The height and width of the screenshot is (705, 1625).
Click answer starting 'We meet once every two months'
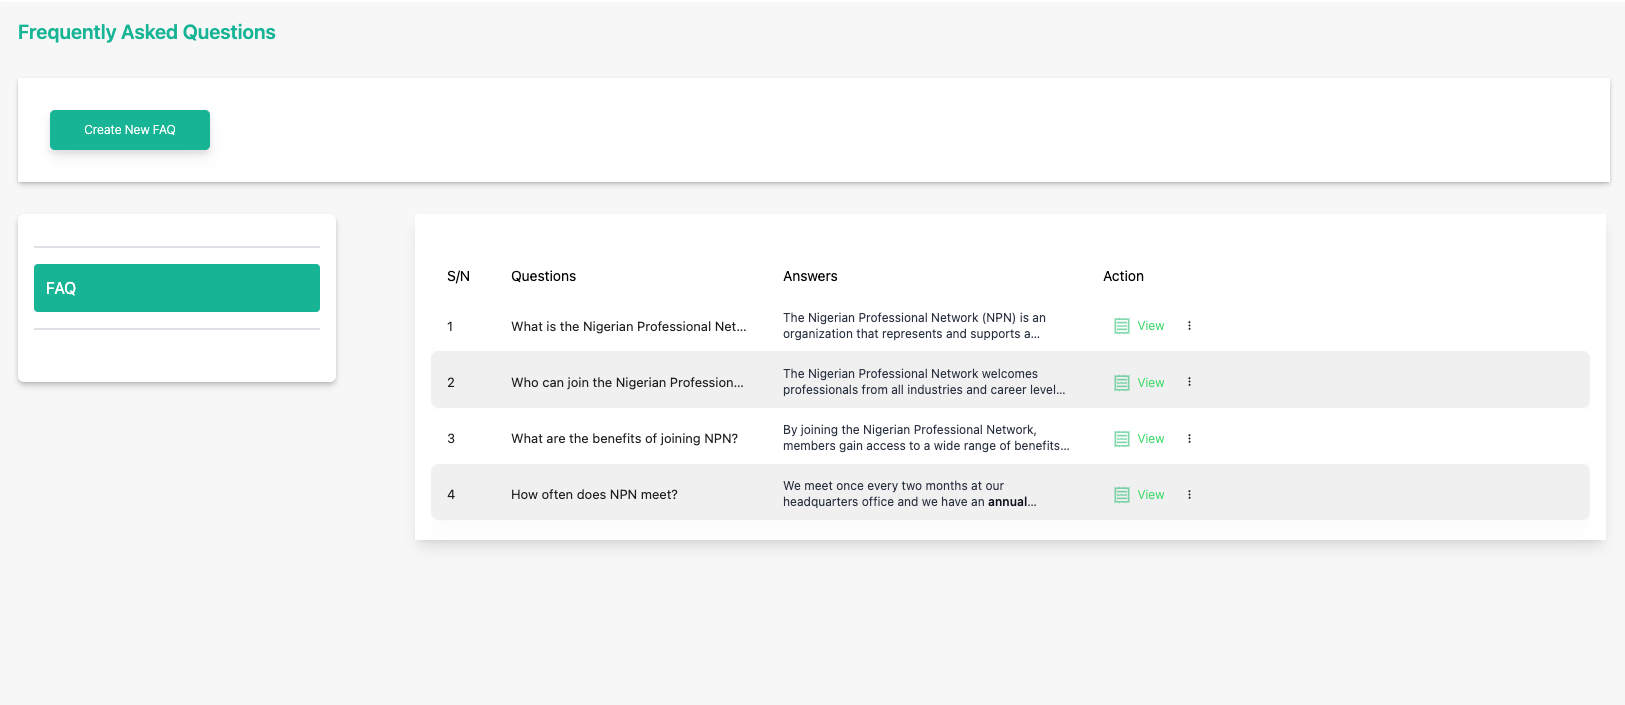pyautogui.click(x=910, y=494)
